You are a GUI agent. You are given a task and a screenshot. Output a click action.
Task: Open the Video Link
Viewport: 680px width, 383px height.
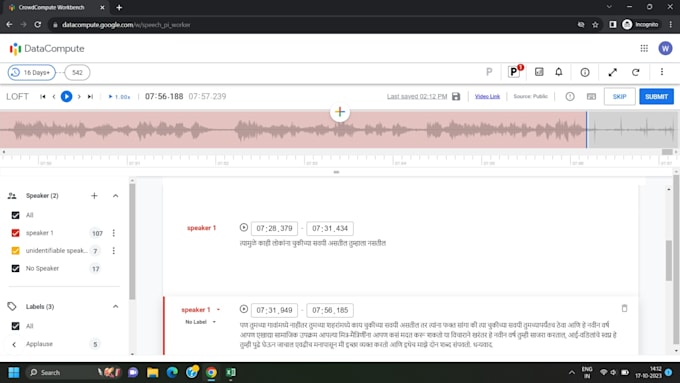pos(487,96)
